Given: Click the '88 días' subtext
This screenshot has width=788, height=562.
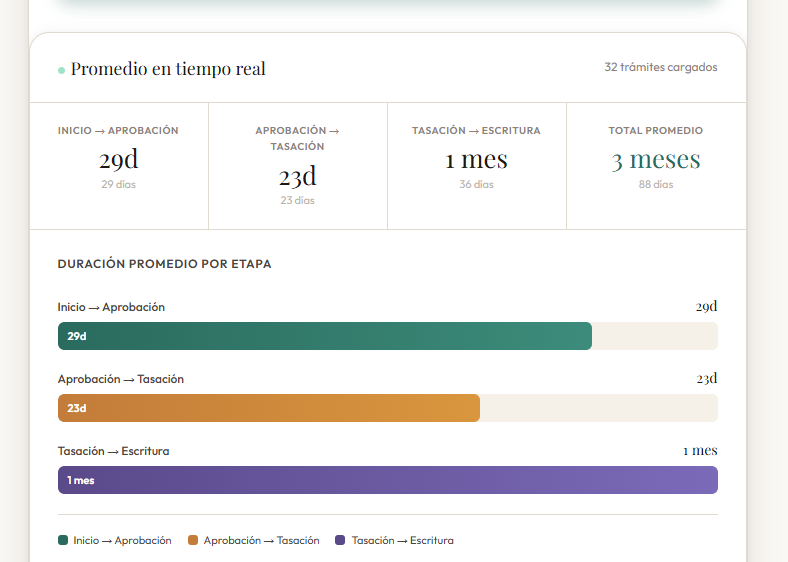Looking at the screenshot, I should (656, 184).
